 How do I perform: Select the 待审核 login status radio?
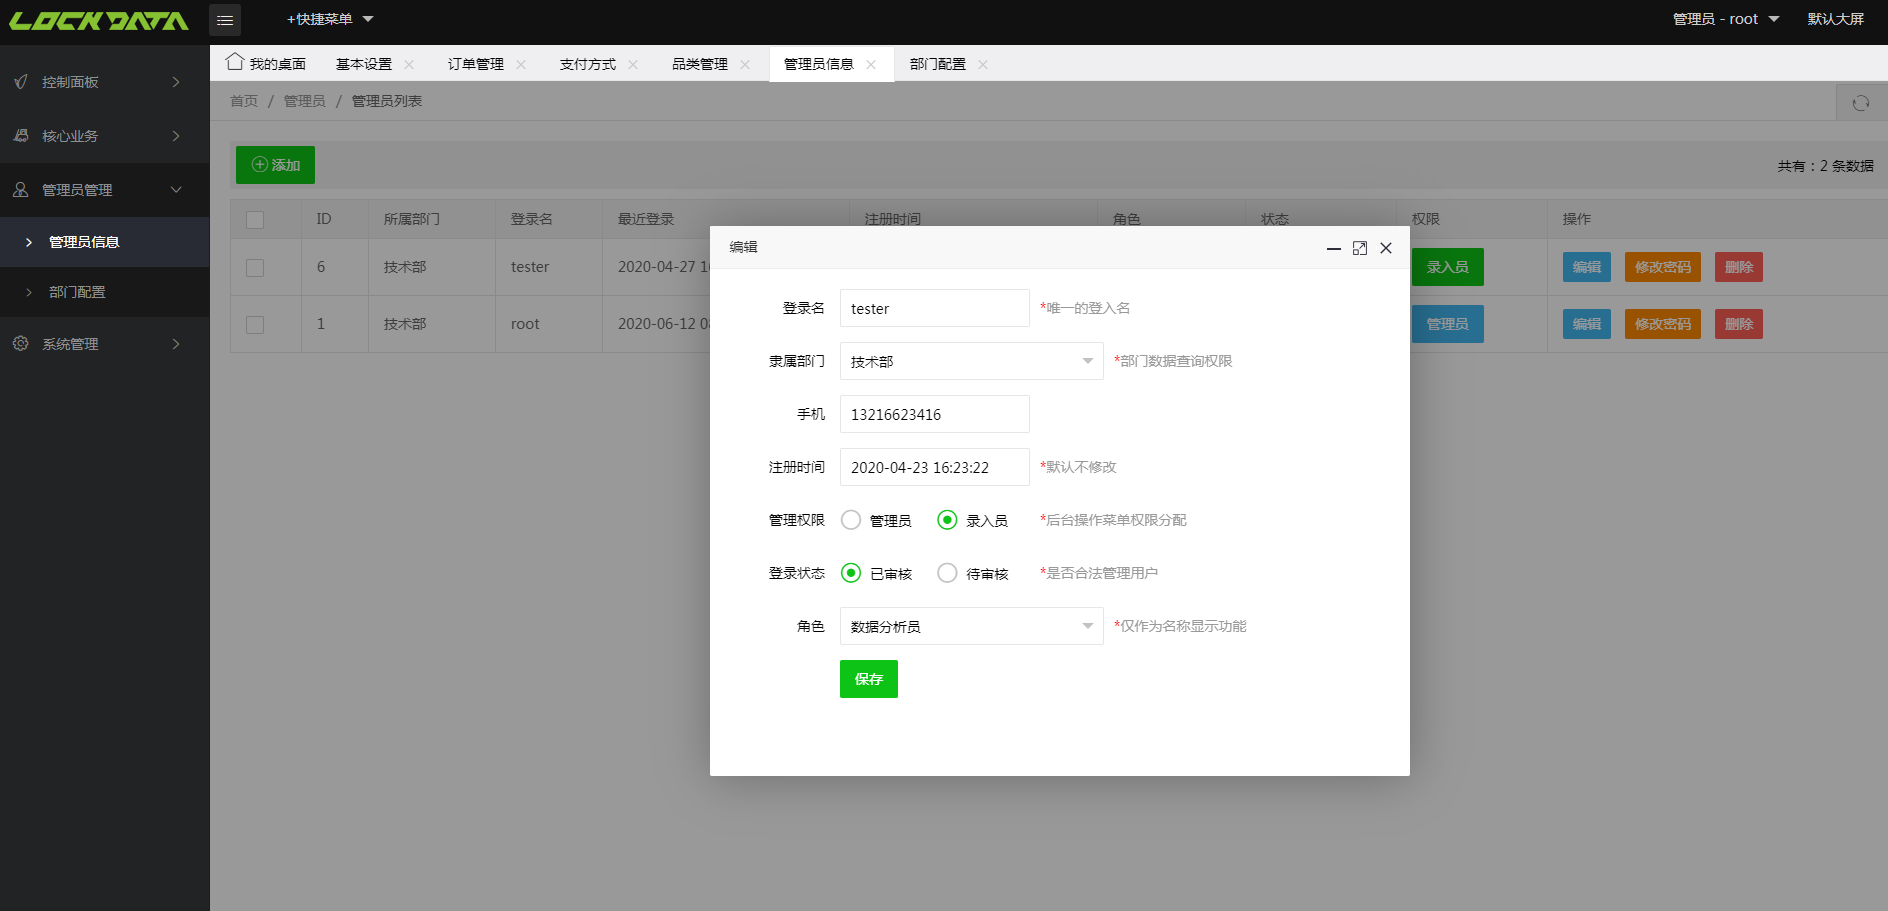pyautogui.click(x=947, y=573)
